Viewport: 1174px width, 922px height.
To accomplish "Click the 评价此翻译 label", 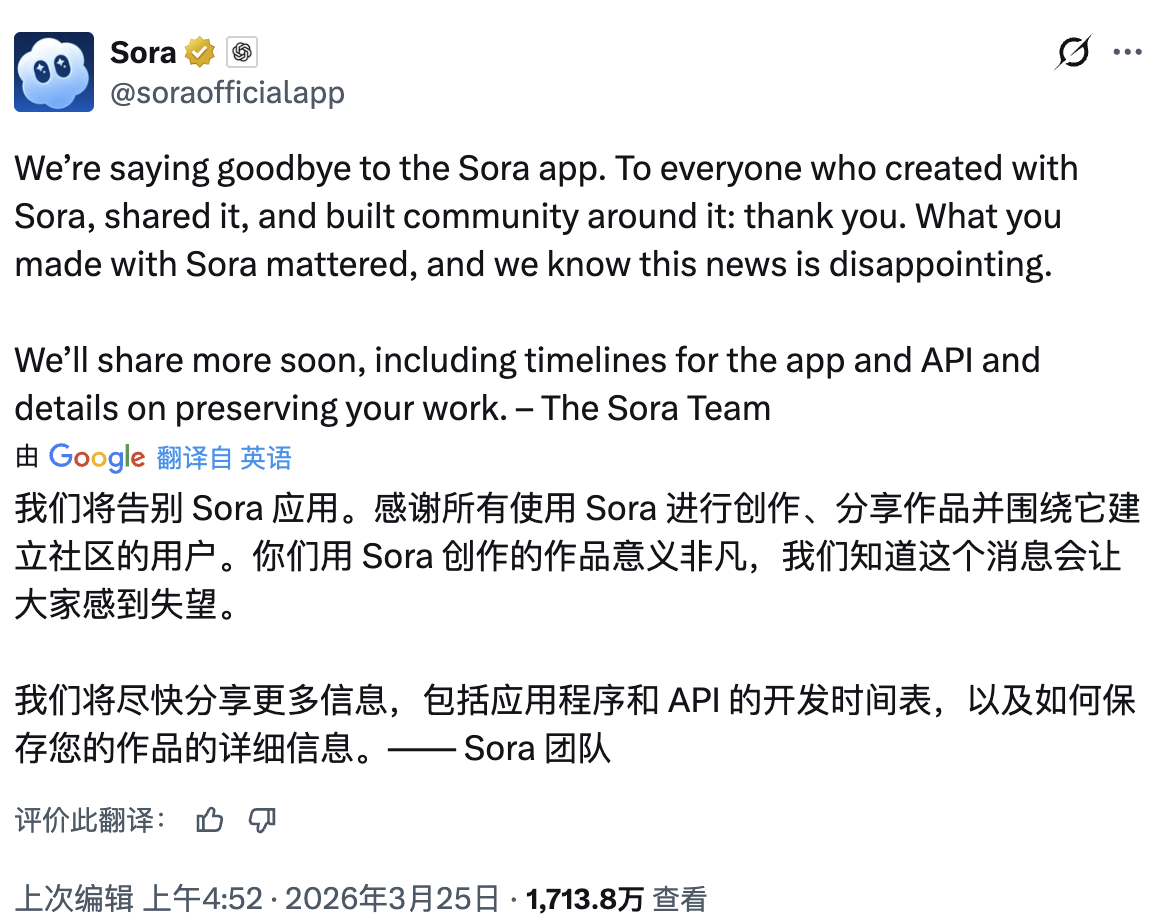I will 90,821.
